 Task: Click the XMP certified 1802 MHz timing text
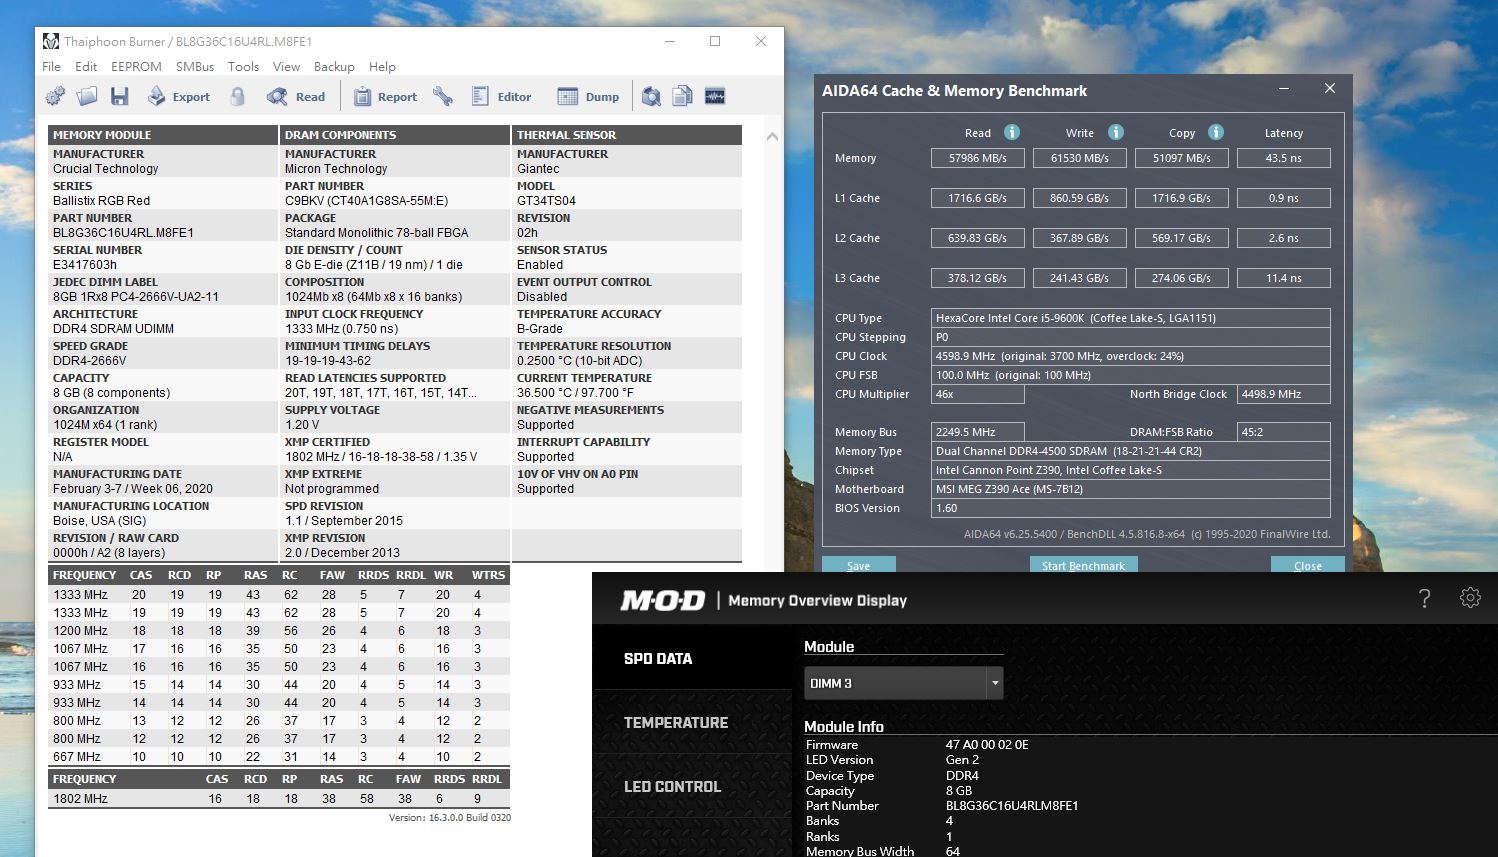pyautogui.click(x=381, y=457)
